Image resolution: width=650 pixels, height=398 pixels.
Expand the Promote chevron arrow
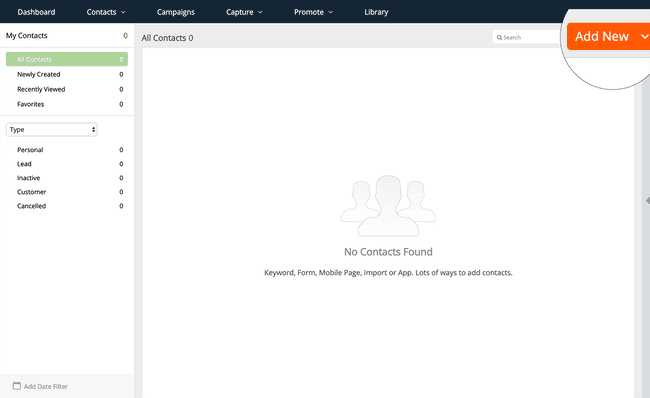tap(330, 12)
